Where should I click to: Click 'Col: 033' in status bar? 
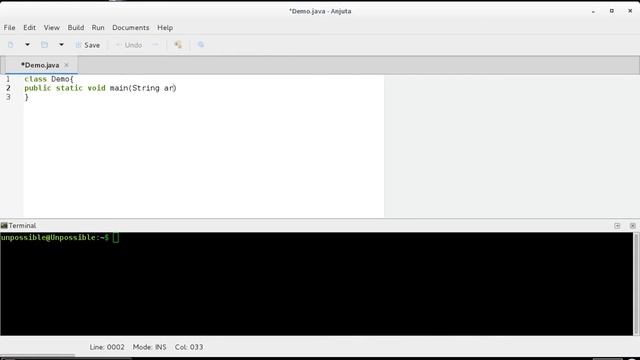[x=189, y=347]
